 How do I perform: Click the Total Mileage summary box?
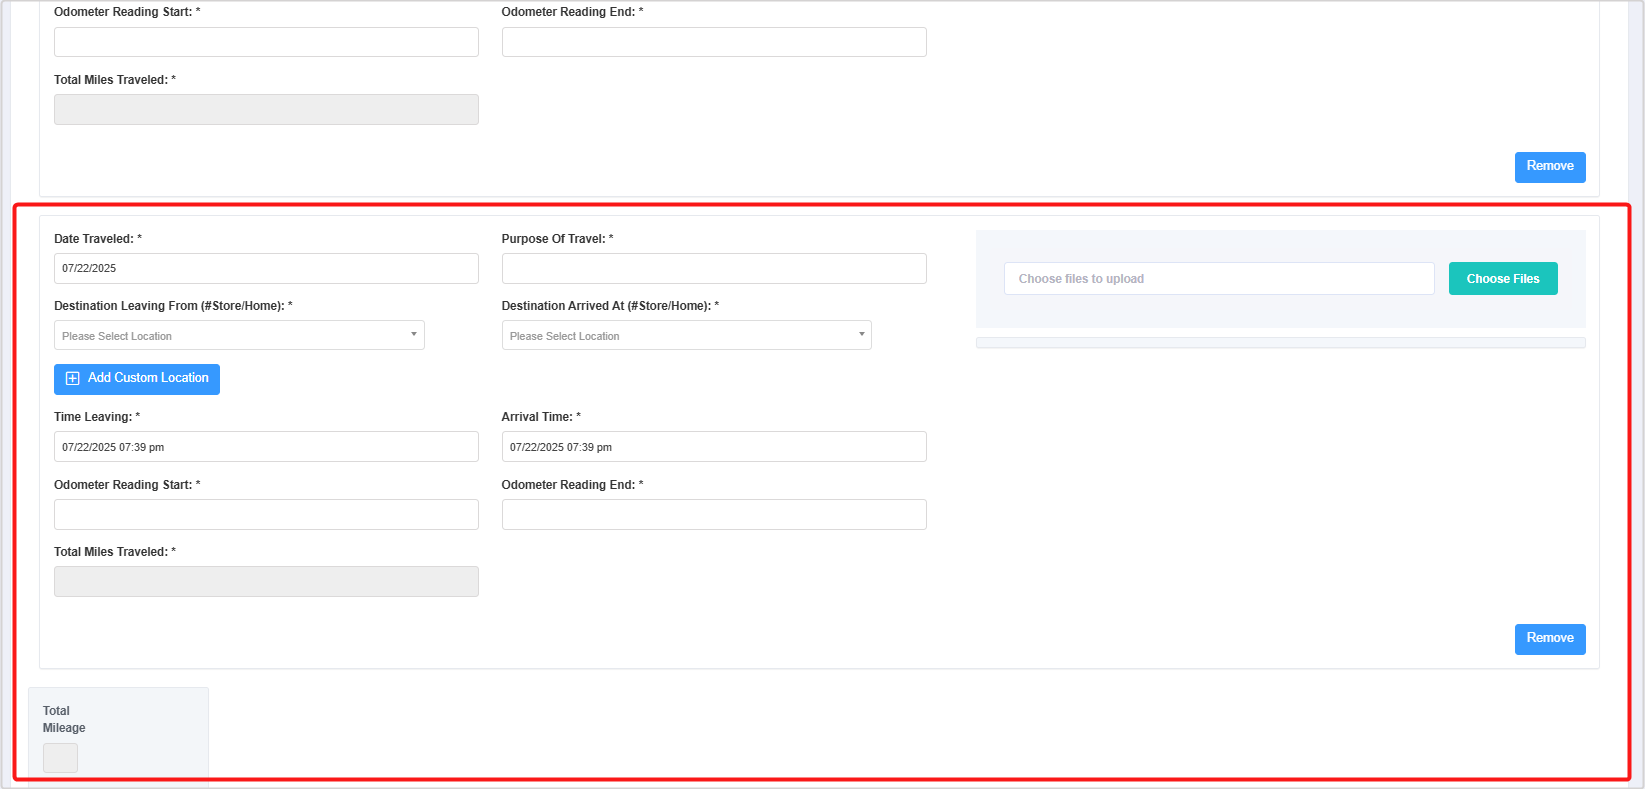(x=60, y=758)
